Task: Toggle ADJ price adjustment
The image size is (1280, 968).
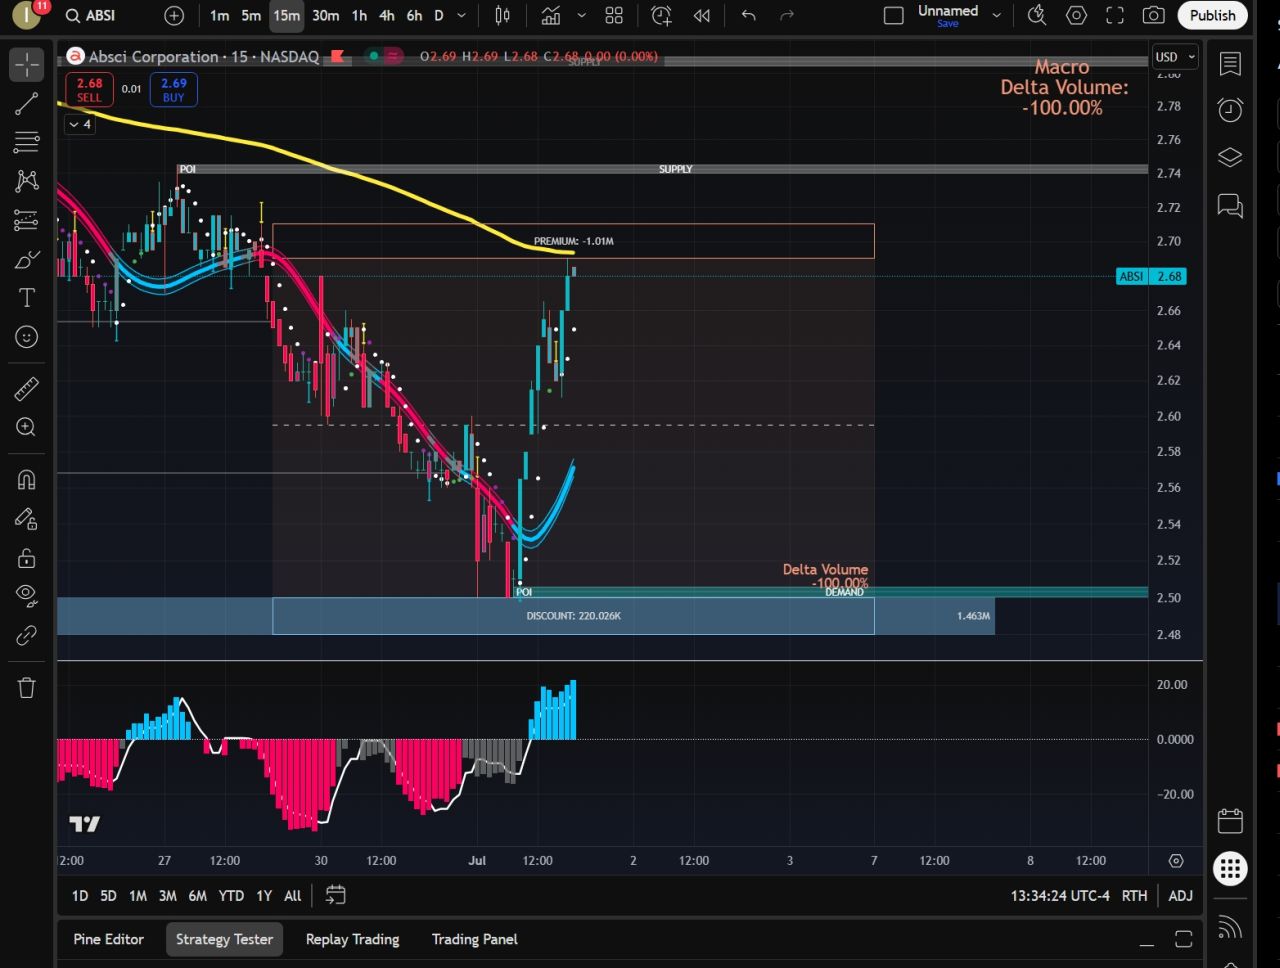Action: 1180,896
